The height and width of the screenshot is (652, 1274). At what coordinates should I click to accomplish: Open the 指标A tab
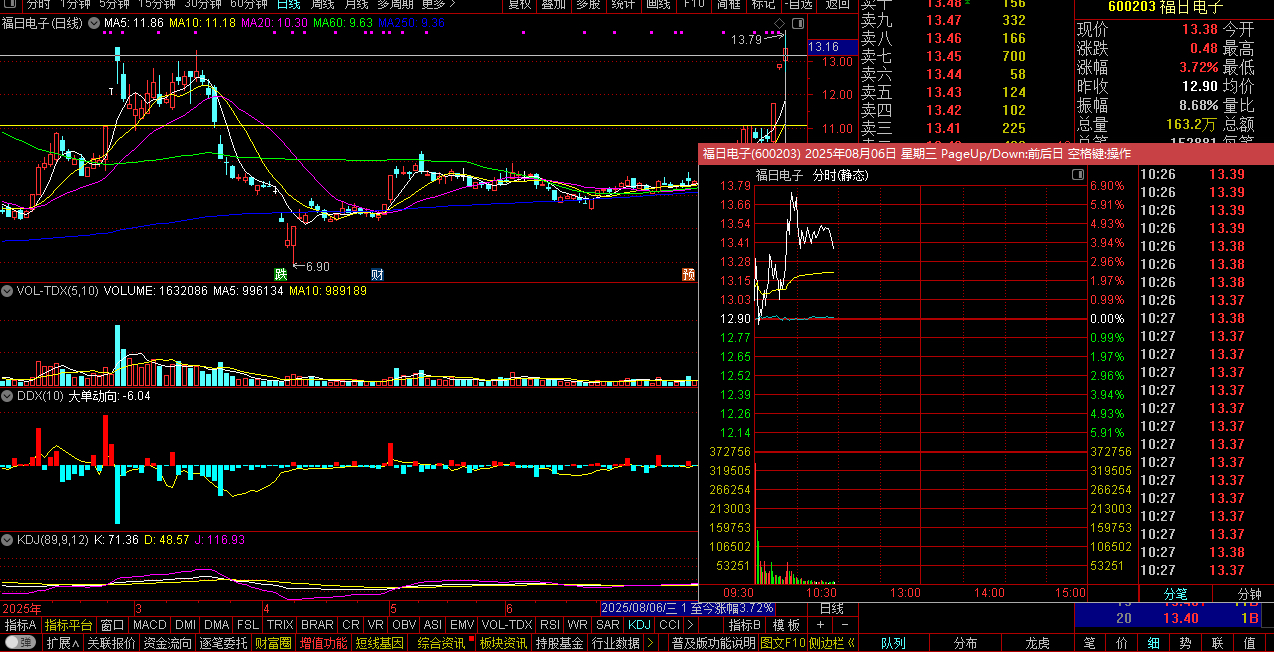point(20,625)
